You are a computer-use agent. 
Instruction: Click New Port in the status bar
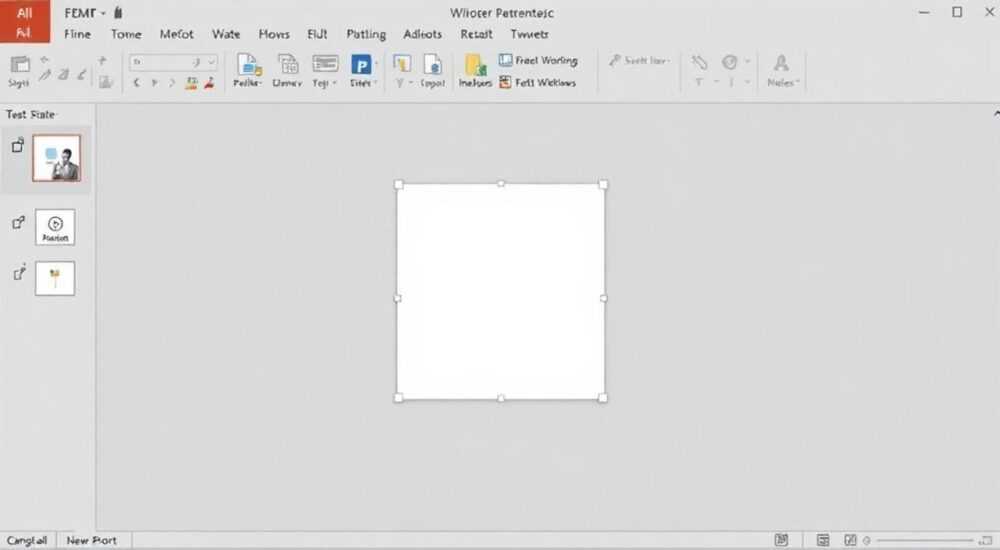coord(91,540)
